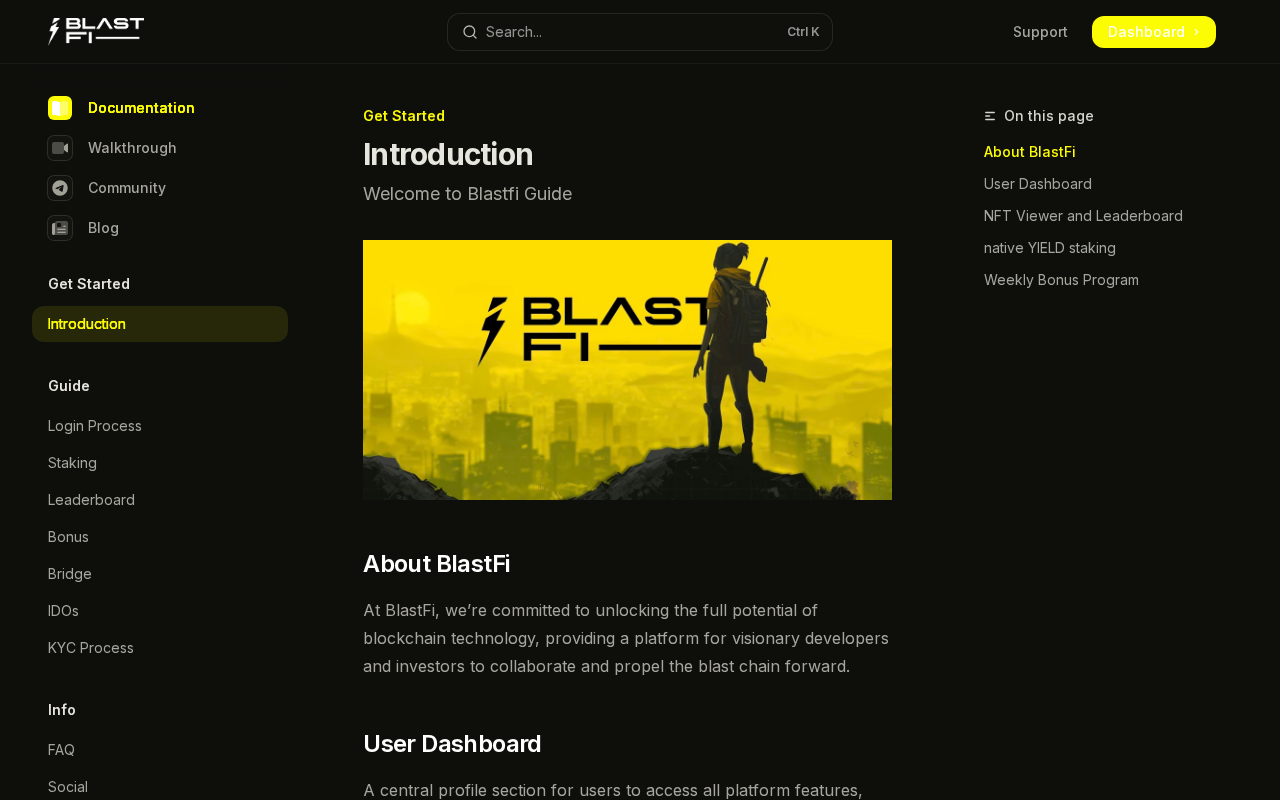Image resolution: width=1280 pixels, height=800 pixels.
Task: Click the Blog newspaper icon
Action: (60, 228)
